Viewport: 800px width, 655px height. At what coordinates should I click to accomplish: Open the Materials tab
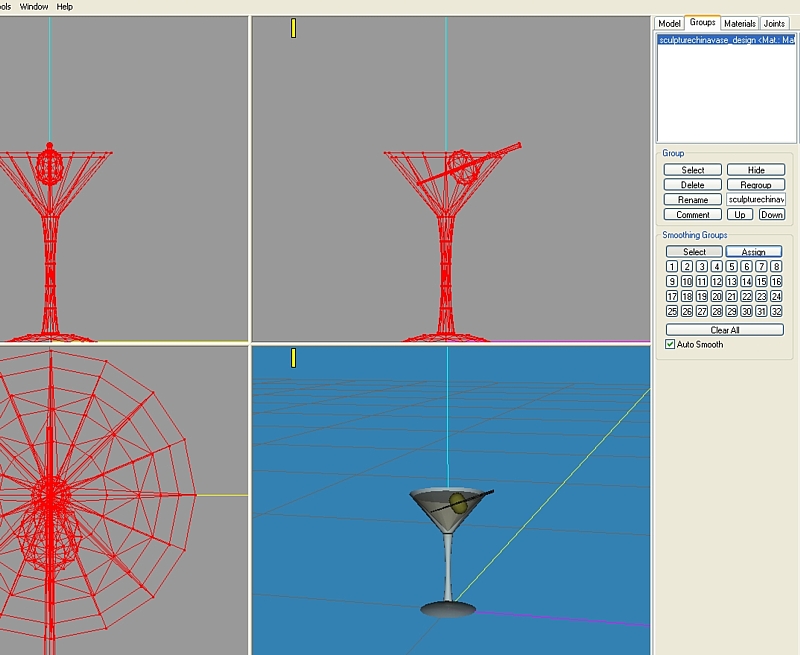pos(739,23)
